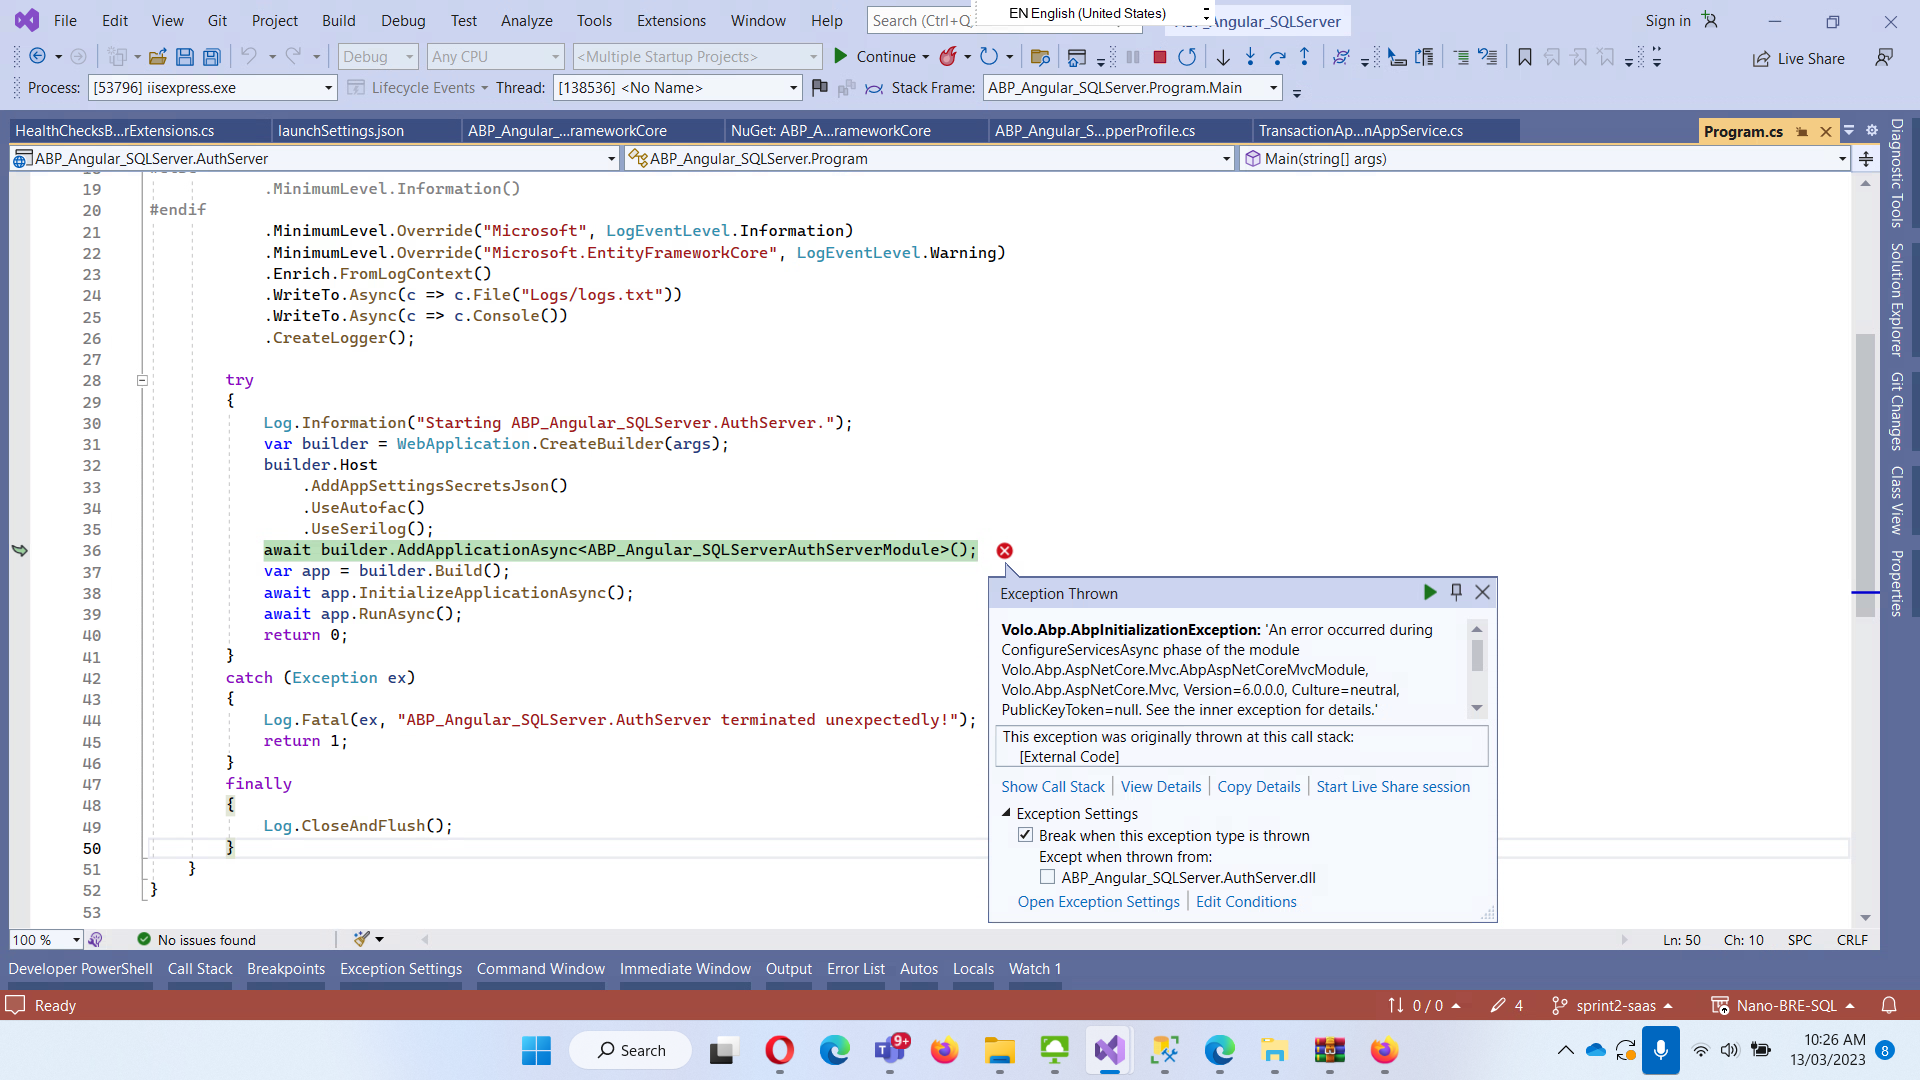Click the Stop Debugging red square
This screenshot has width=1920, height=1080.
coord(1160,57)
